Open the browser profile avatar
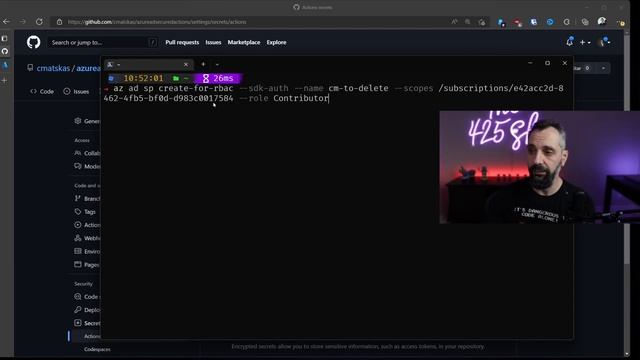Image resolution: width=640 pixels, height=360 pixels. pyautogui.click(x=602, y=22)
